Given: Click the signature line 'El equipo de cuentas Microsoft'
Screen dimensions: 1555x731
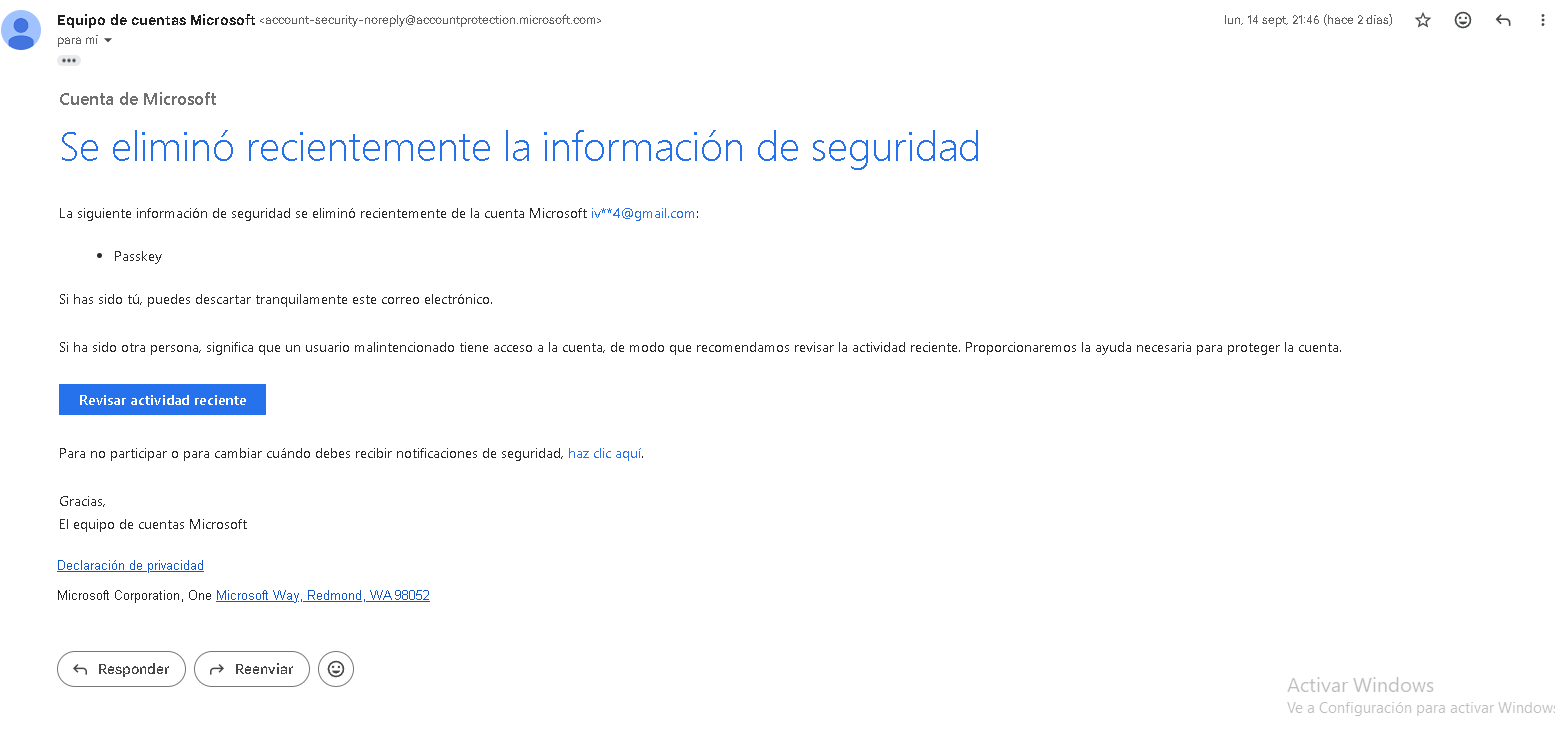Looking at the screenshot, I should (x=153, y=525).
